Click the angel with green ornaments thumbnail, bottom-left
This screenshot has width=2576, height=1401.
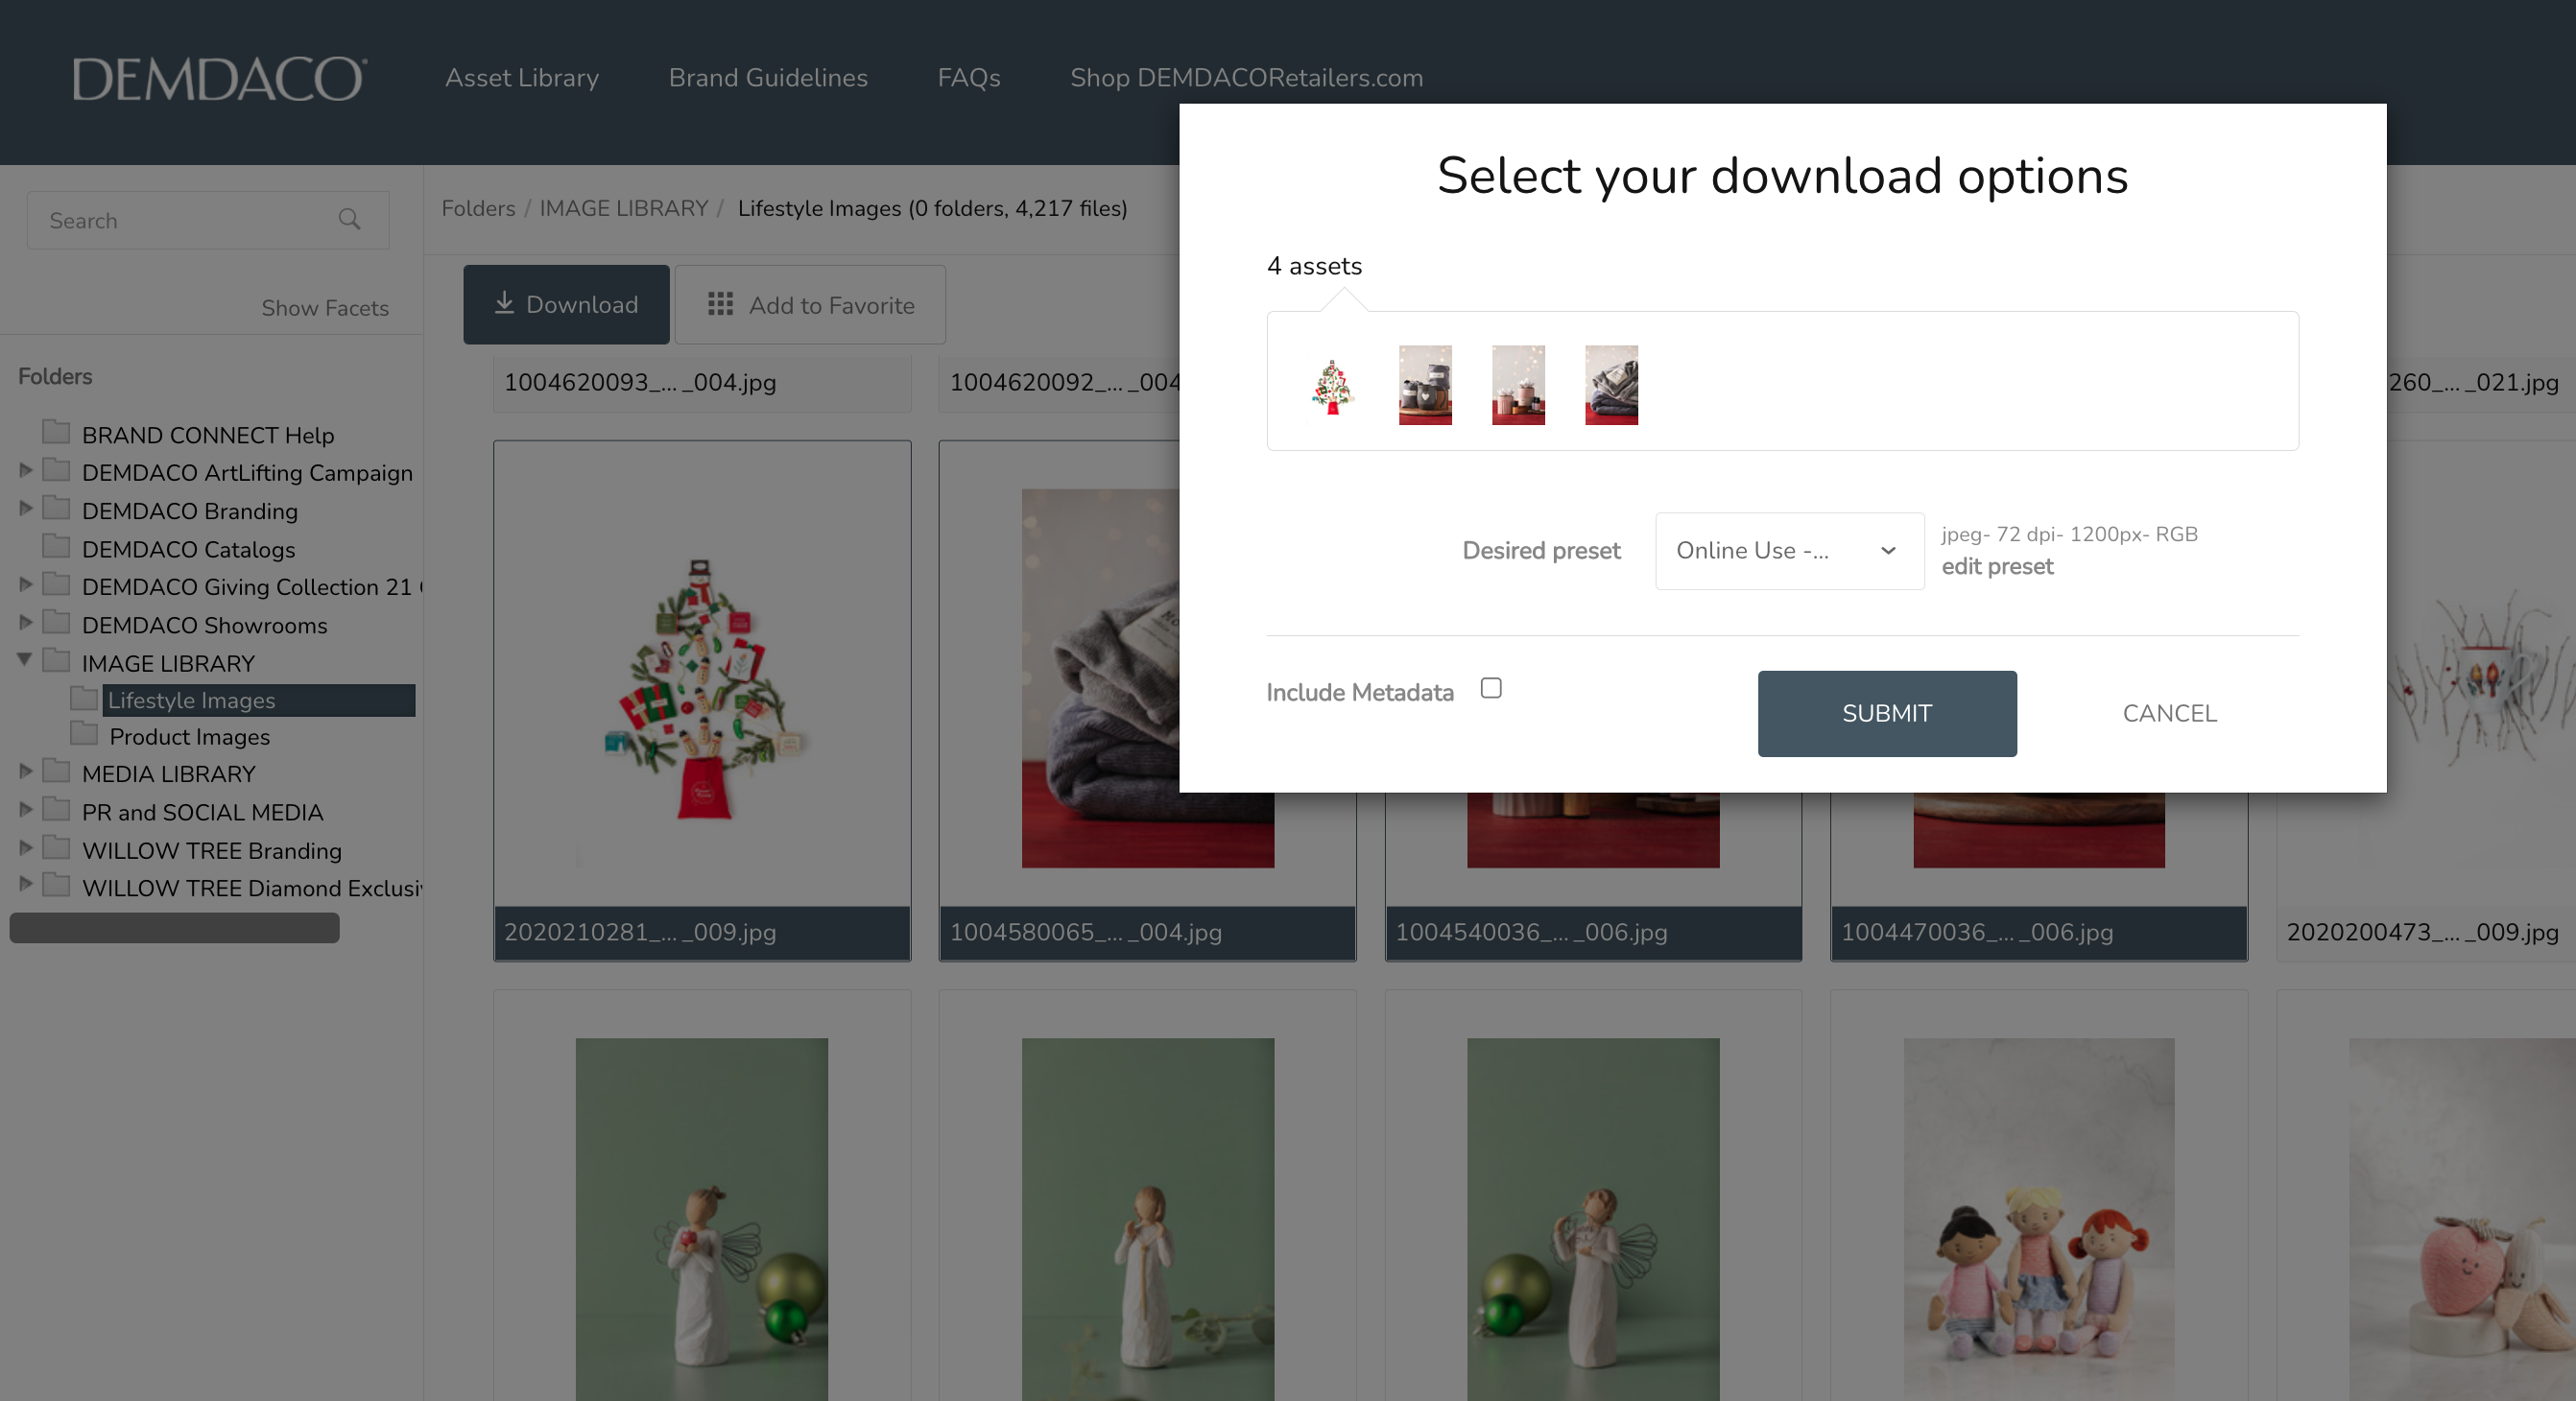[x=702, y=1219]
